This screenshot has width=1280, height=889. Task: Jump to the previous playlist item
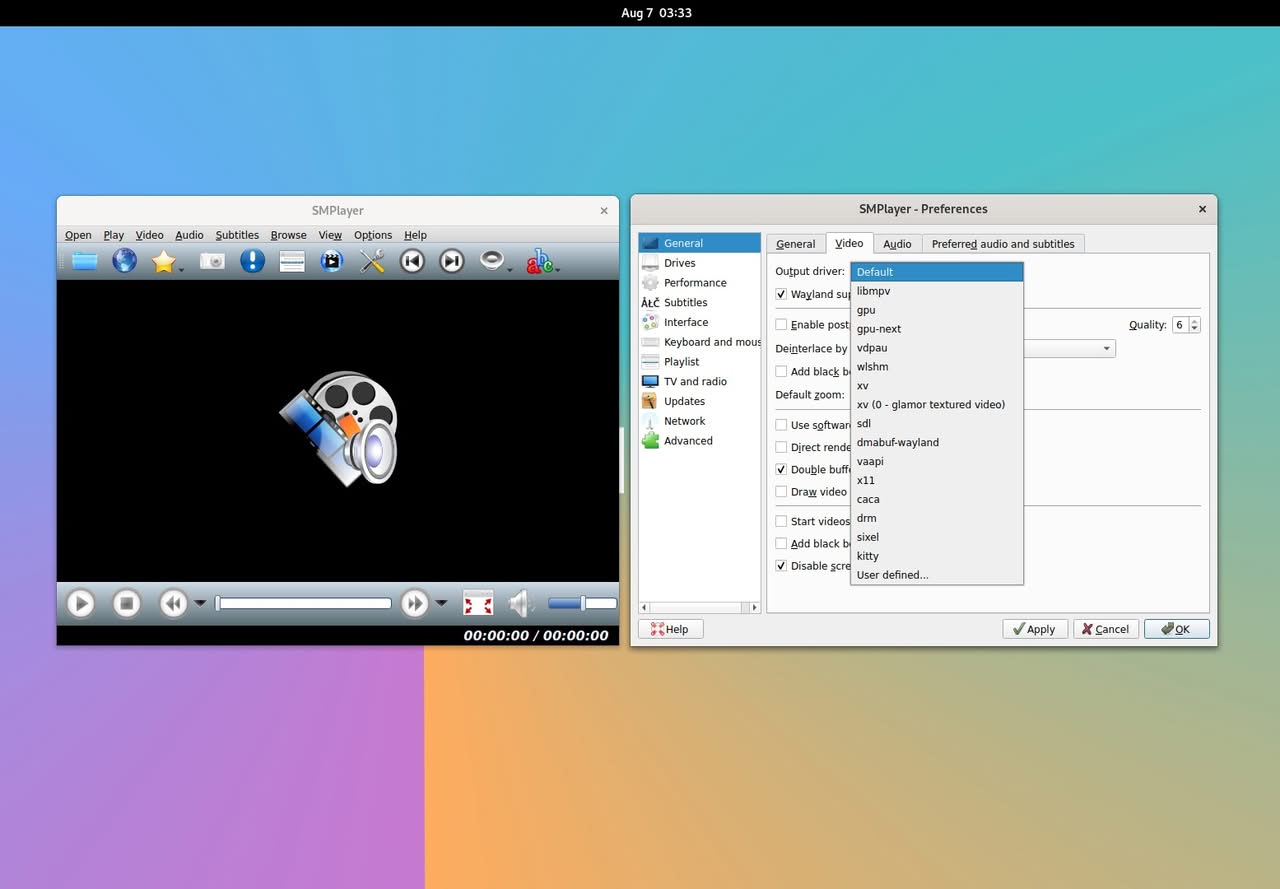click(x=412, y=262)
